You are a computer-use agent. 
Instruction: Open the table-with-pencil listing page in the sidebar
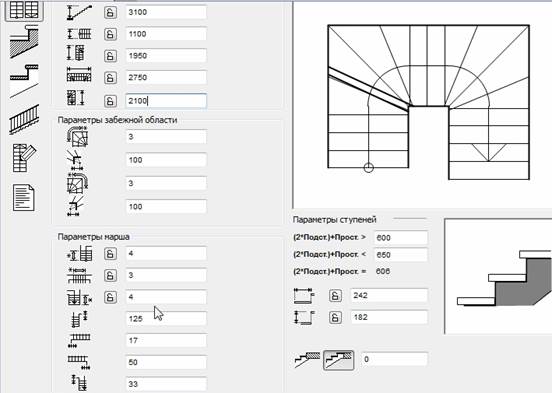click(24, 158)
